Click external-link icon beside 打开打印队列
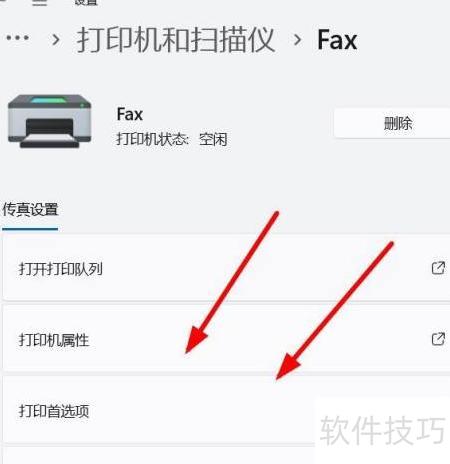Screen dimensions: 450x464 (438, 268)
